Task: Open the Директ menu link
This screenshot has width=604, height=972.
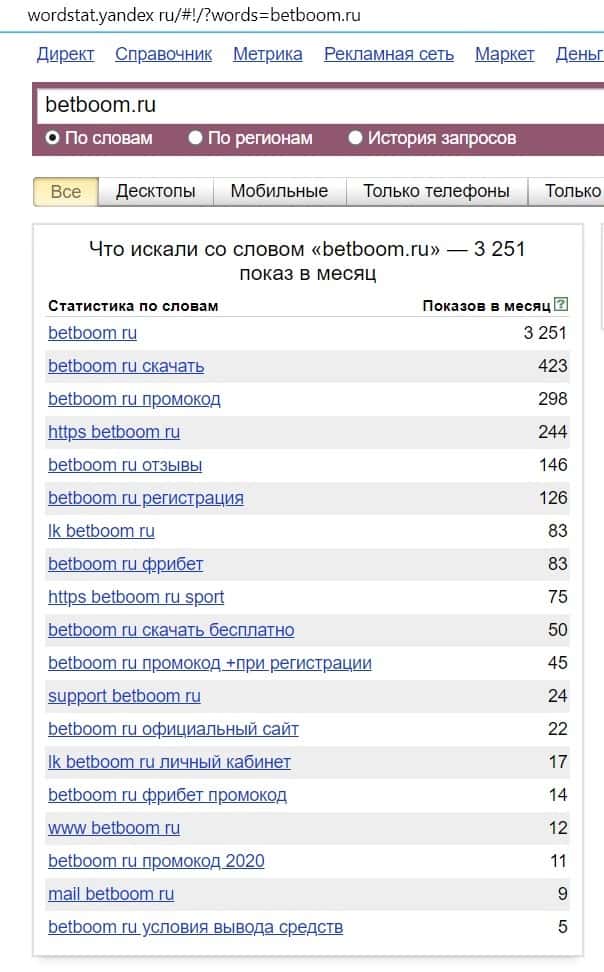Action: [65, 54]
